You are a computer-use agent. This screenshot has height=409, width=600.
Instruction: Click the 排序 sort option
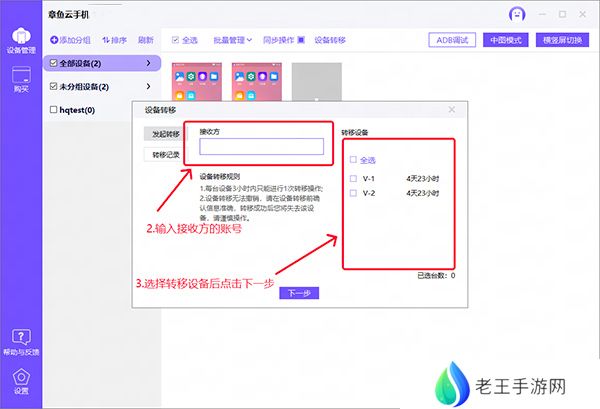click(114, 40)
